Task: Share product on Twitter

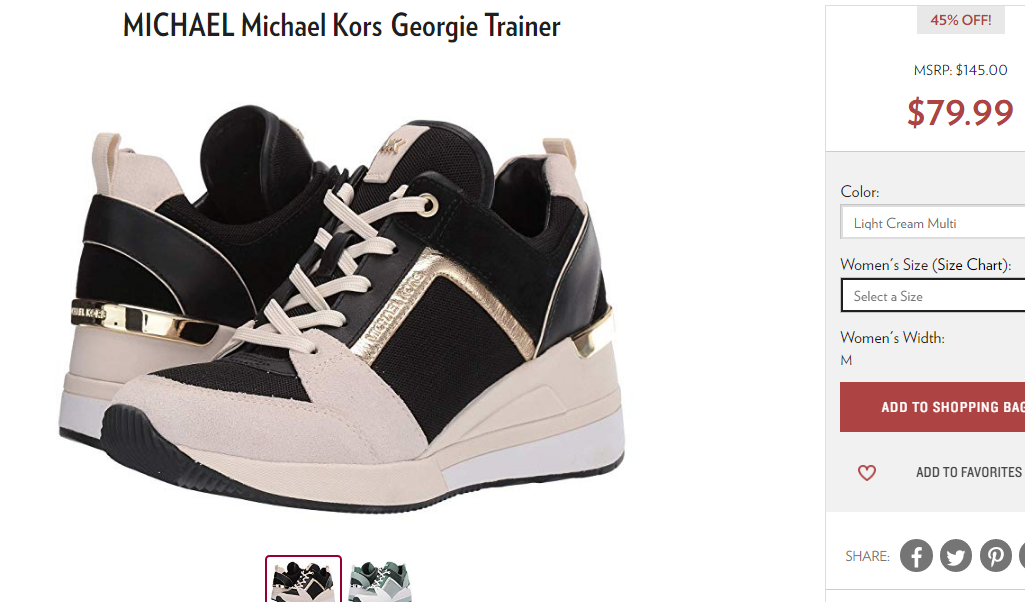Action: click(x=956, y=556)
